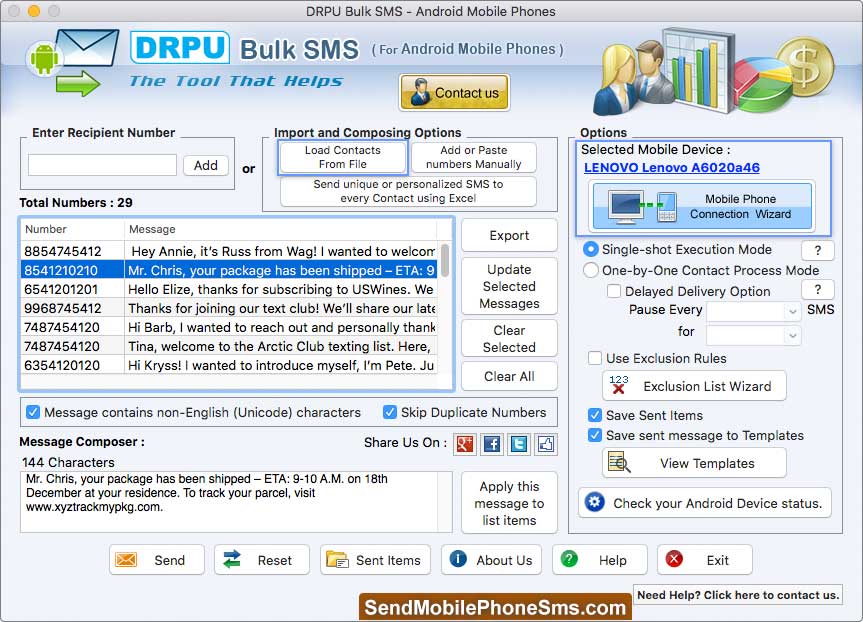
Task: Select the Hi Barb message row
Action: click(230, 328)
